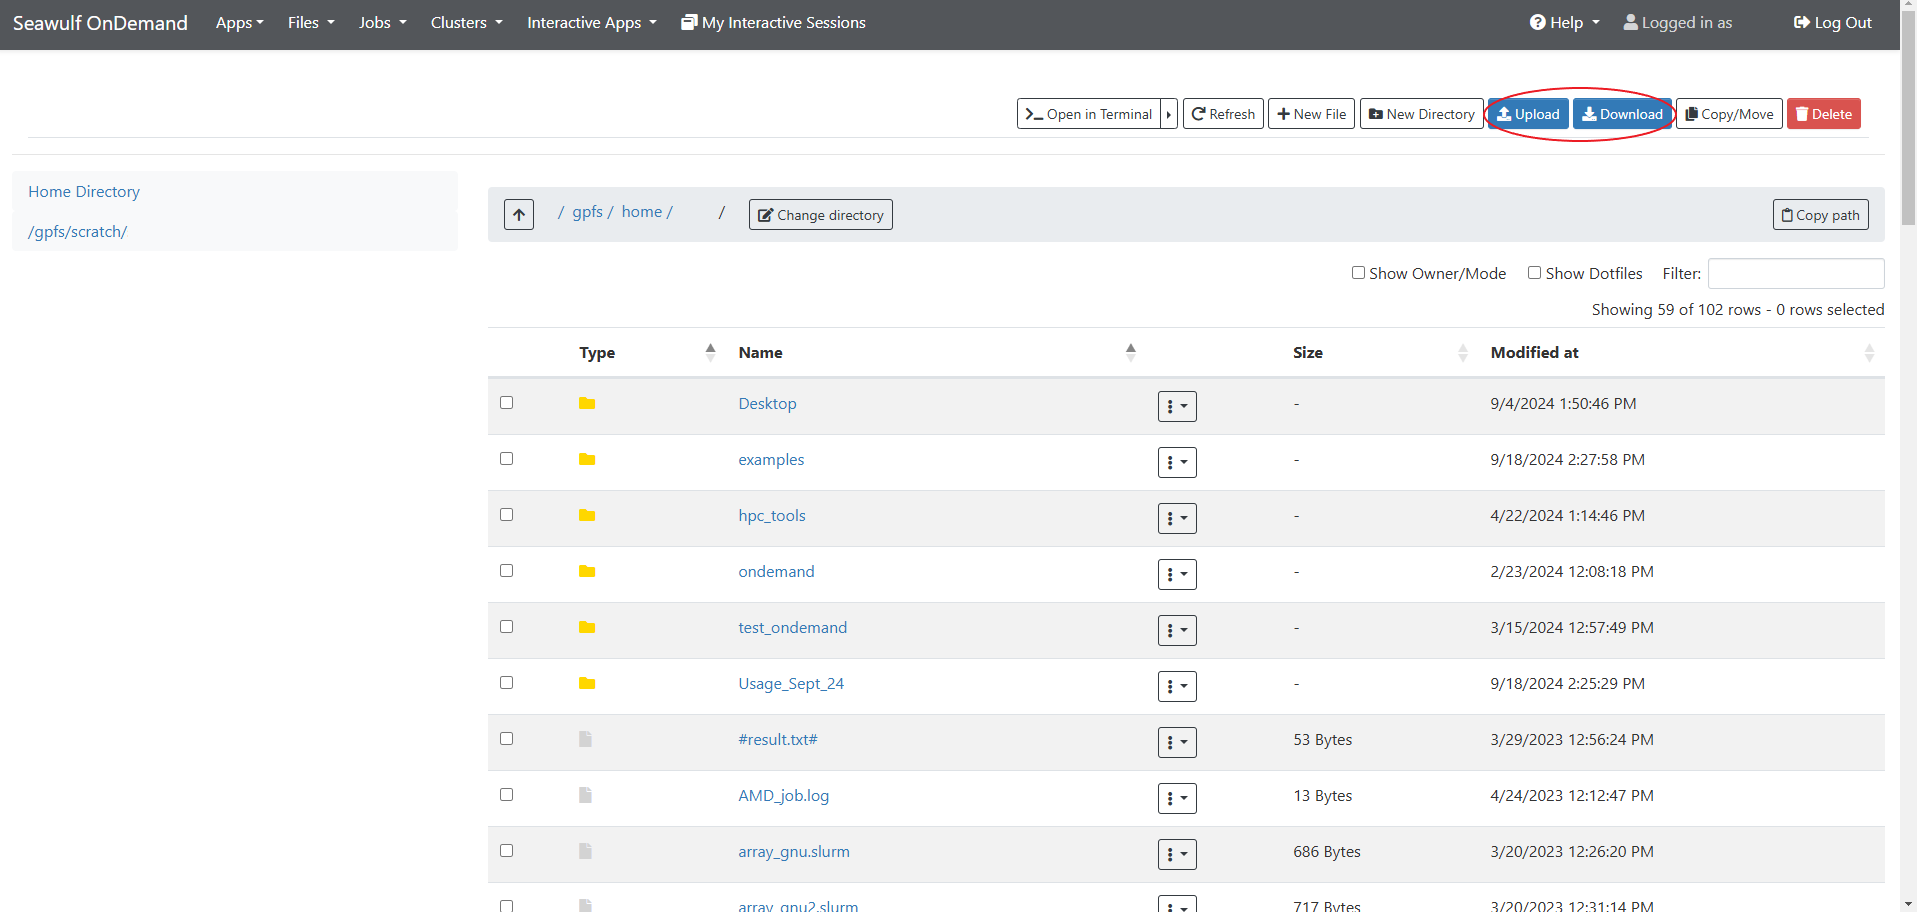Select the hpc_tools row checkbox

[x=506, y=514]
